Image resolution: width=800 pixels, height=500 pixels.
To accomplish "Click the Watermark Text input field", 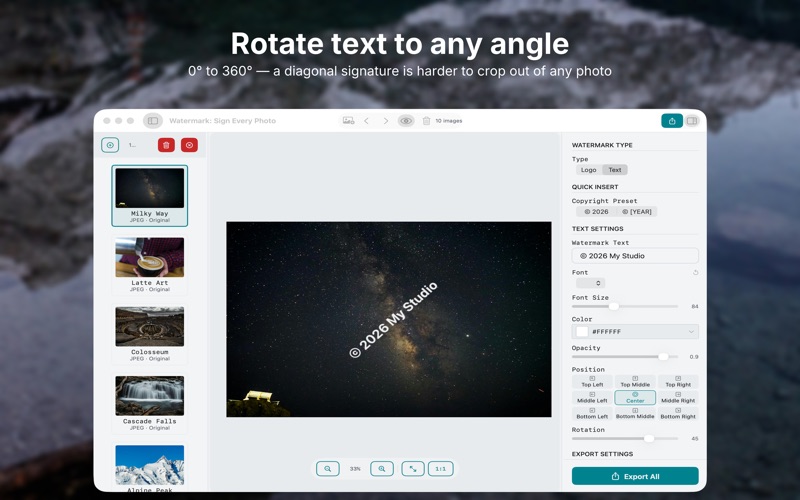I will point(635,256).
